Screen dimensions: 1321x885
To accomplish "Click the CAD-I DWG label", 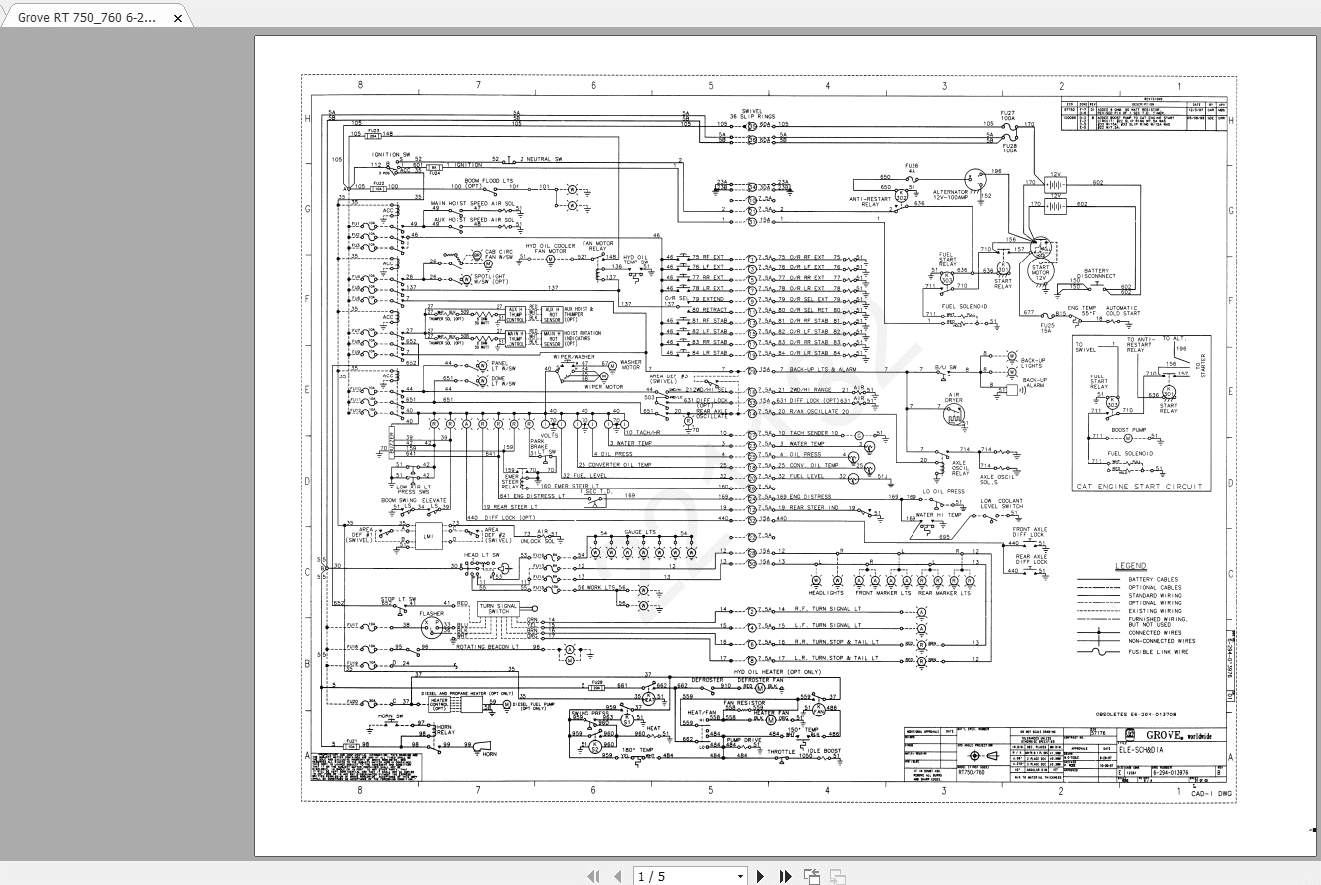I will tap(1214, 791).
